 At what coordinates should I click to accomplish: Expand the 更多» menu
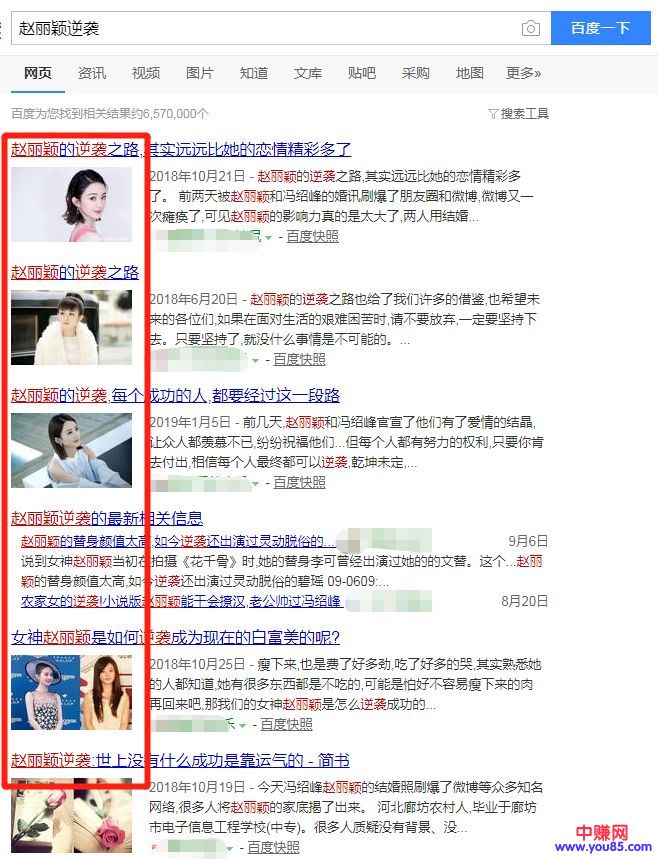click(x=523, y=73)
